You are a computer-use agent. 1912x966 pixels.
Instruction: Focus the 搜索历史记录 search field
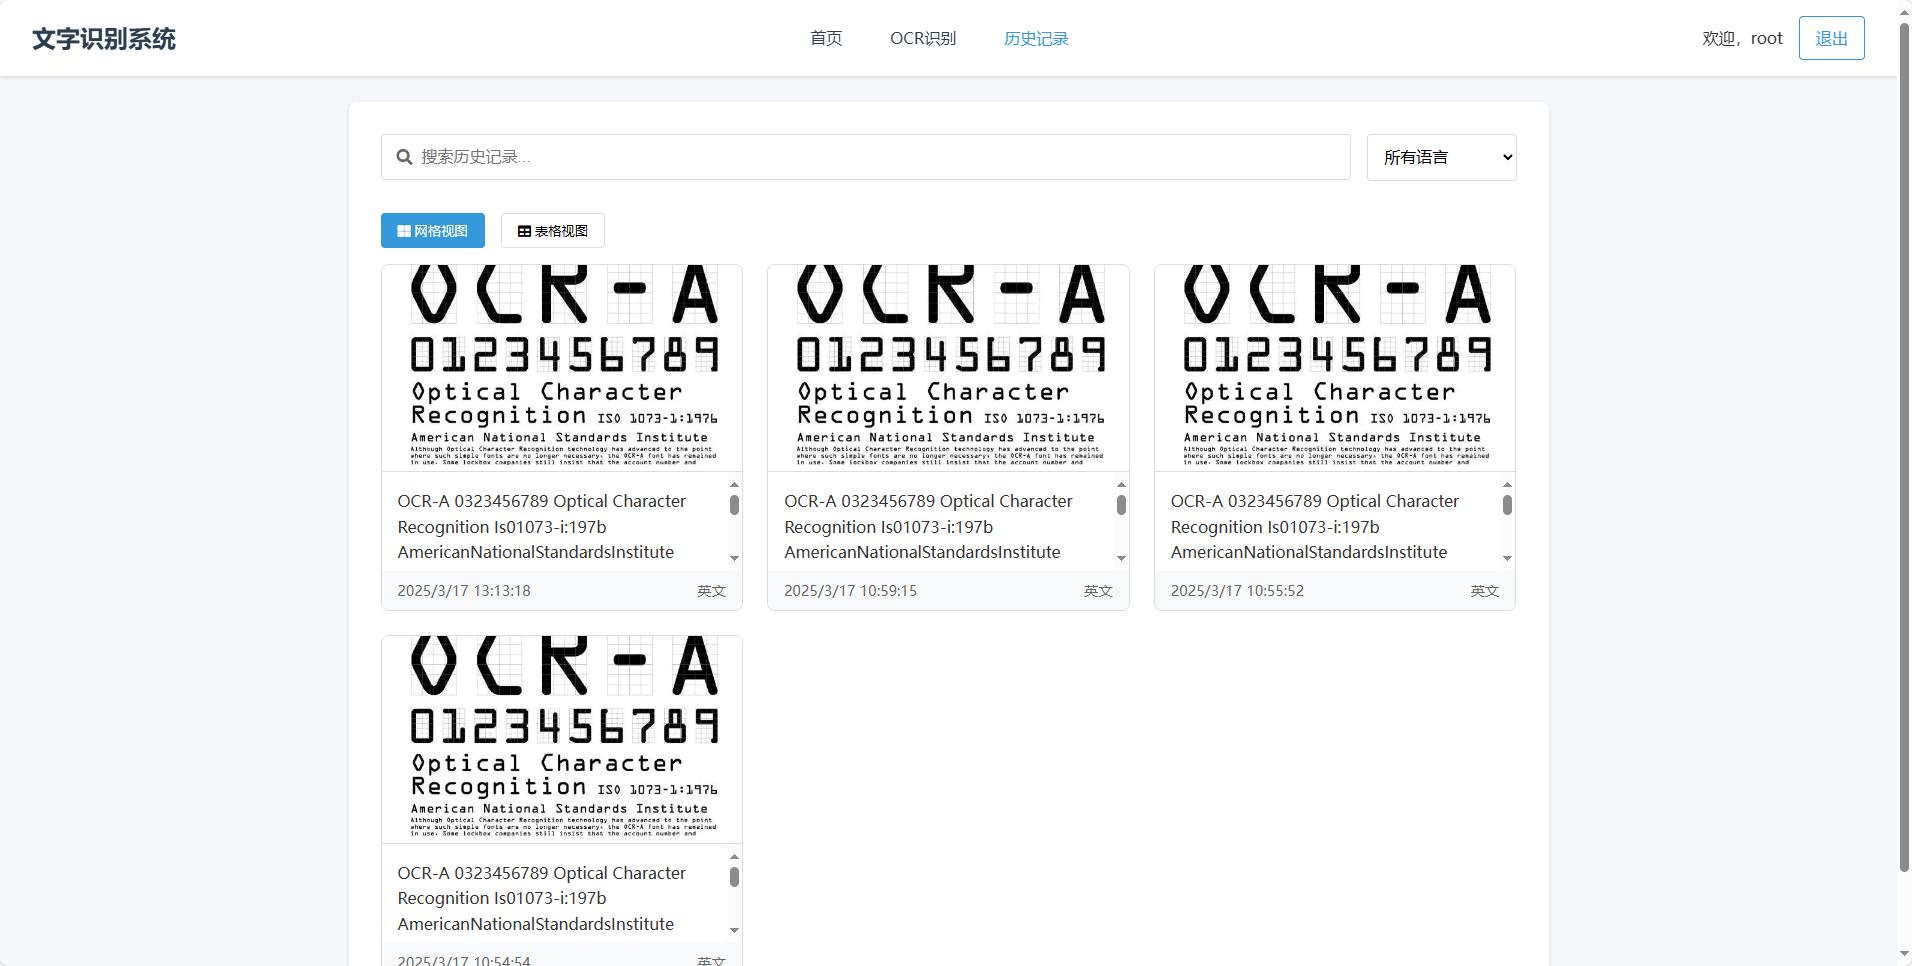coord(866,157)
